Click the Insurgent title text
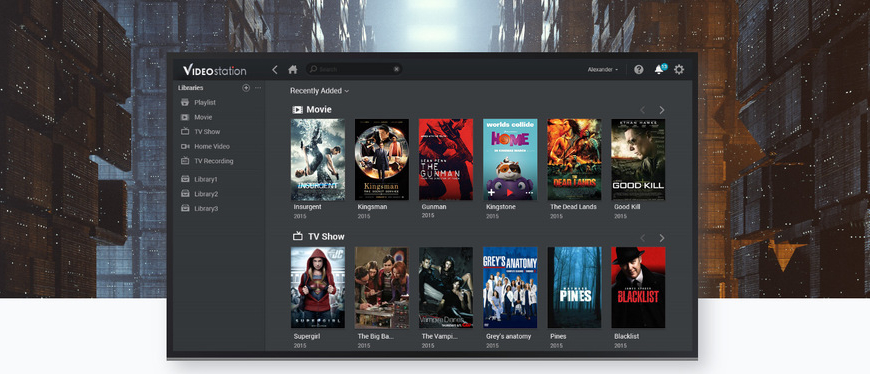Image resolution: width=870 pixels, height=374 pixels. 307,207
